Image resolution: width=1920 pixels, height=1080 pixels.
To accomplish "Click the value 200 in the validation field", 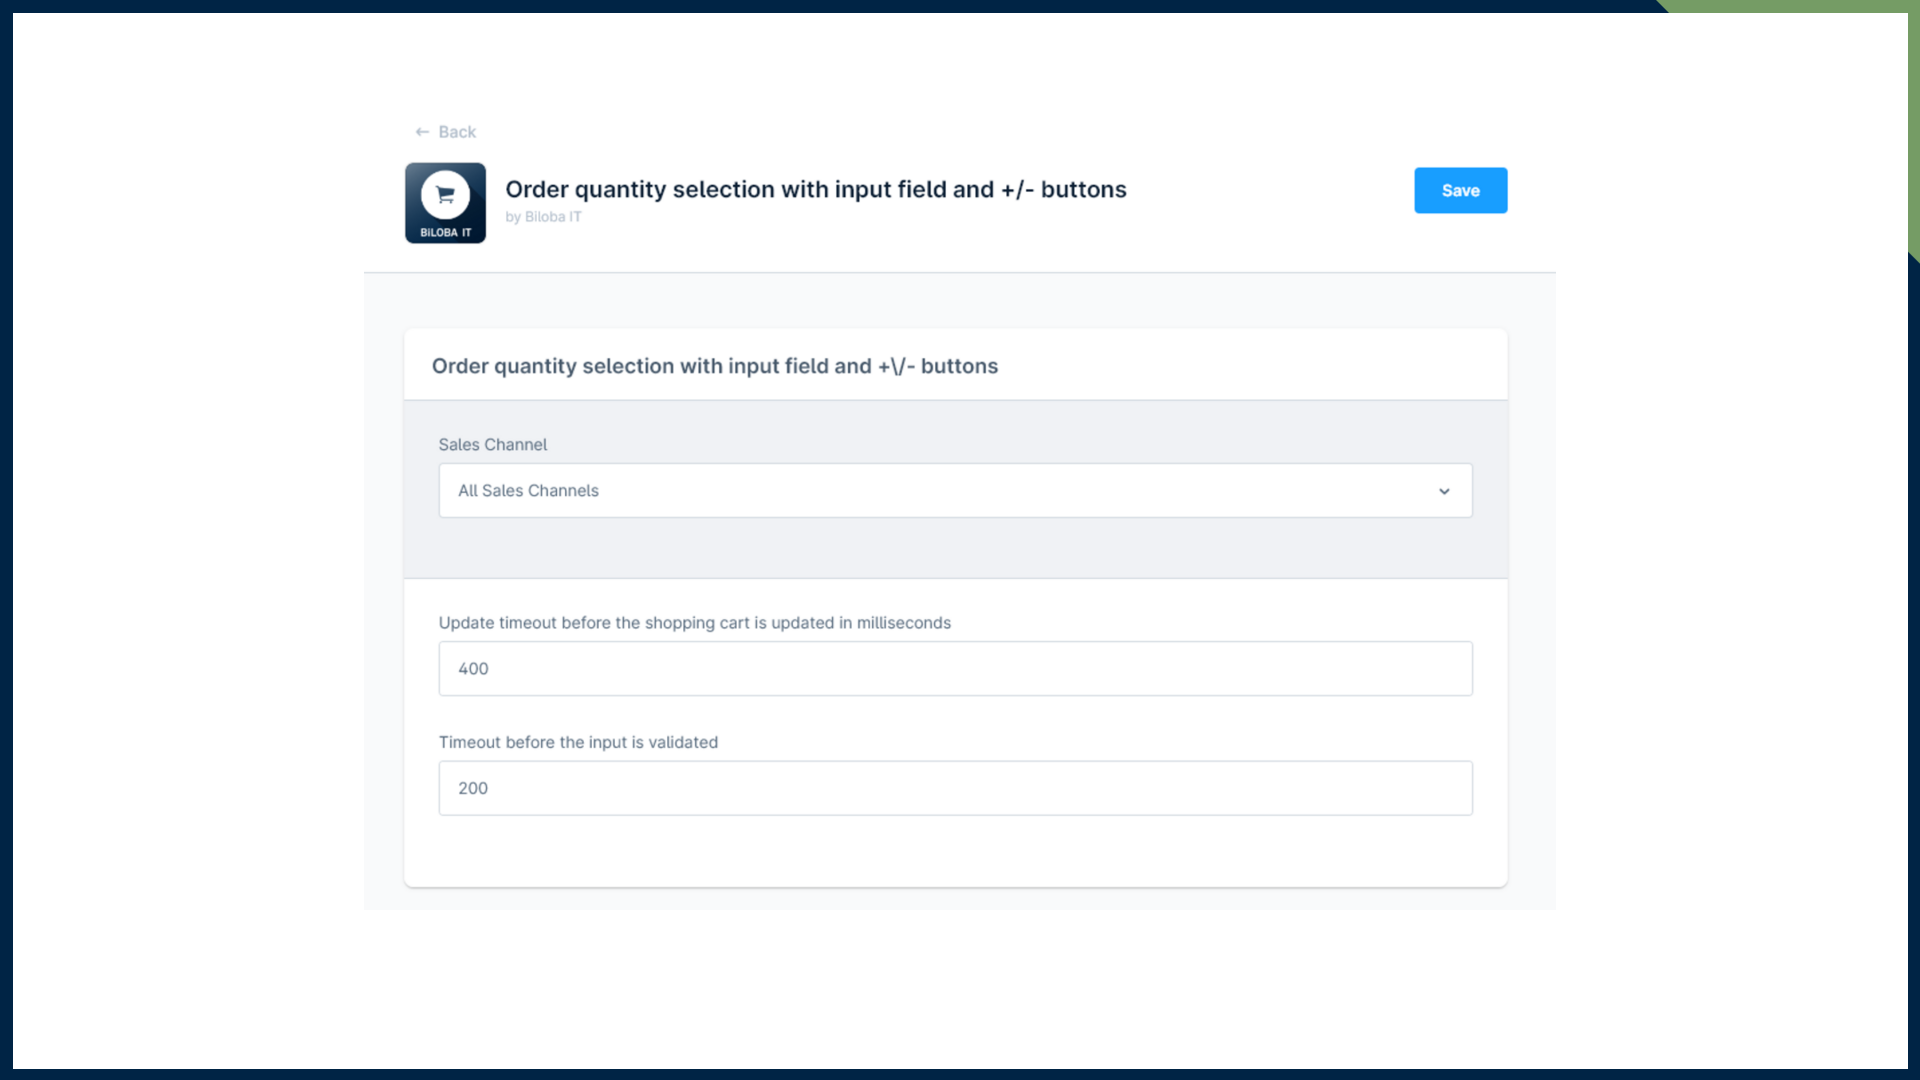I will coord(472,788).
